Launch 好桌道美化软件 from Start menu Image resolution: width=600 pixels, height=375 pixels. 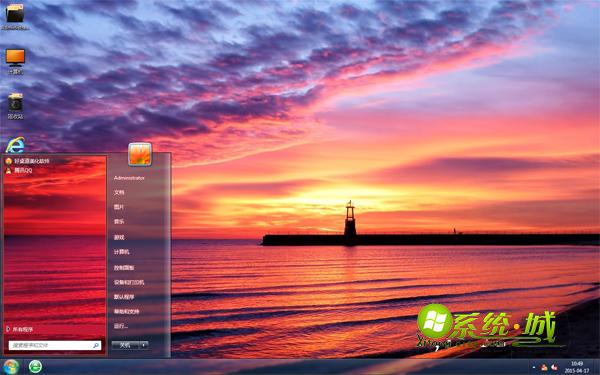28,161
